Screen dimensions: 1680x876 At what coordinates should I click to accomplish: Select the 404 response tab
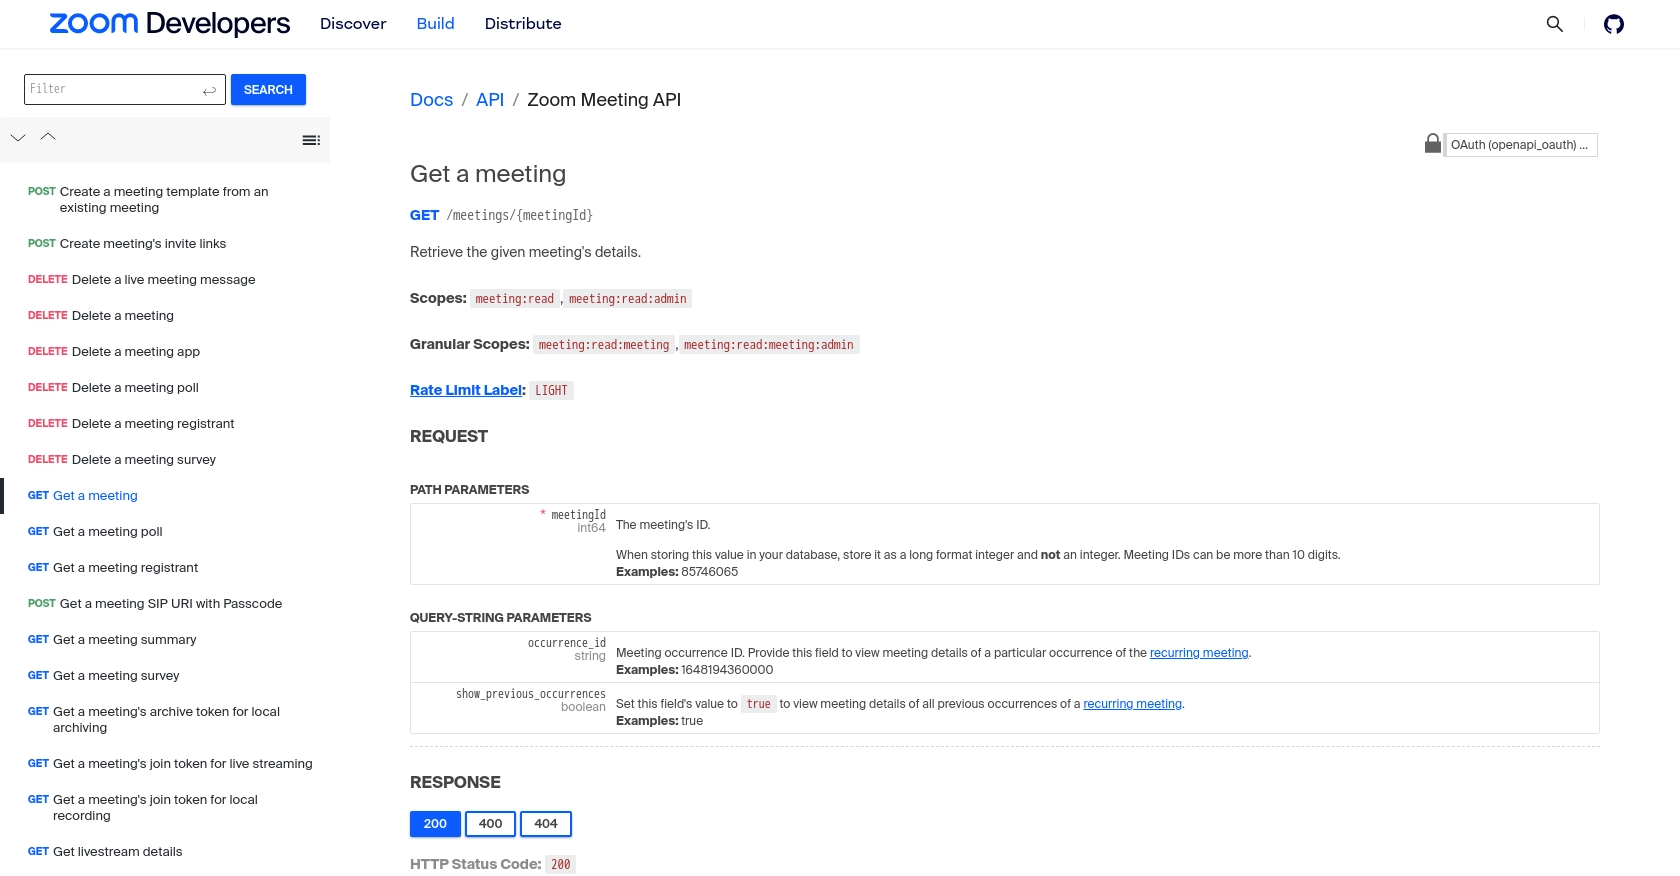point(546,824)
